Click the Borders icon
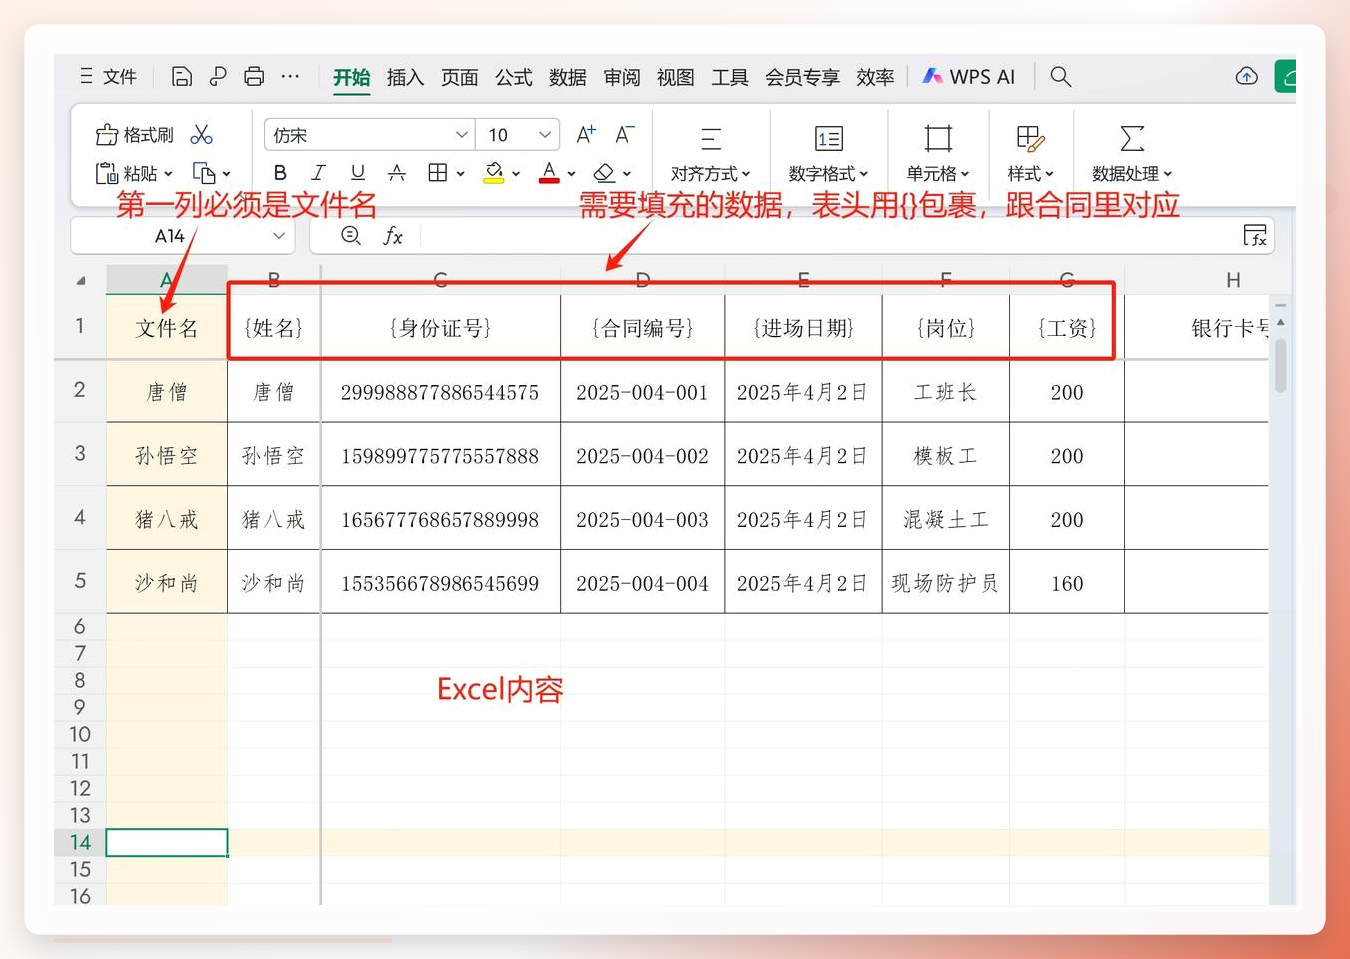 437,173
